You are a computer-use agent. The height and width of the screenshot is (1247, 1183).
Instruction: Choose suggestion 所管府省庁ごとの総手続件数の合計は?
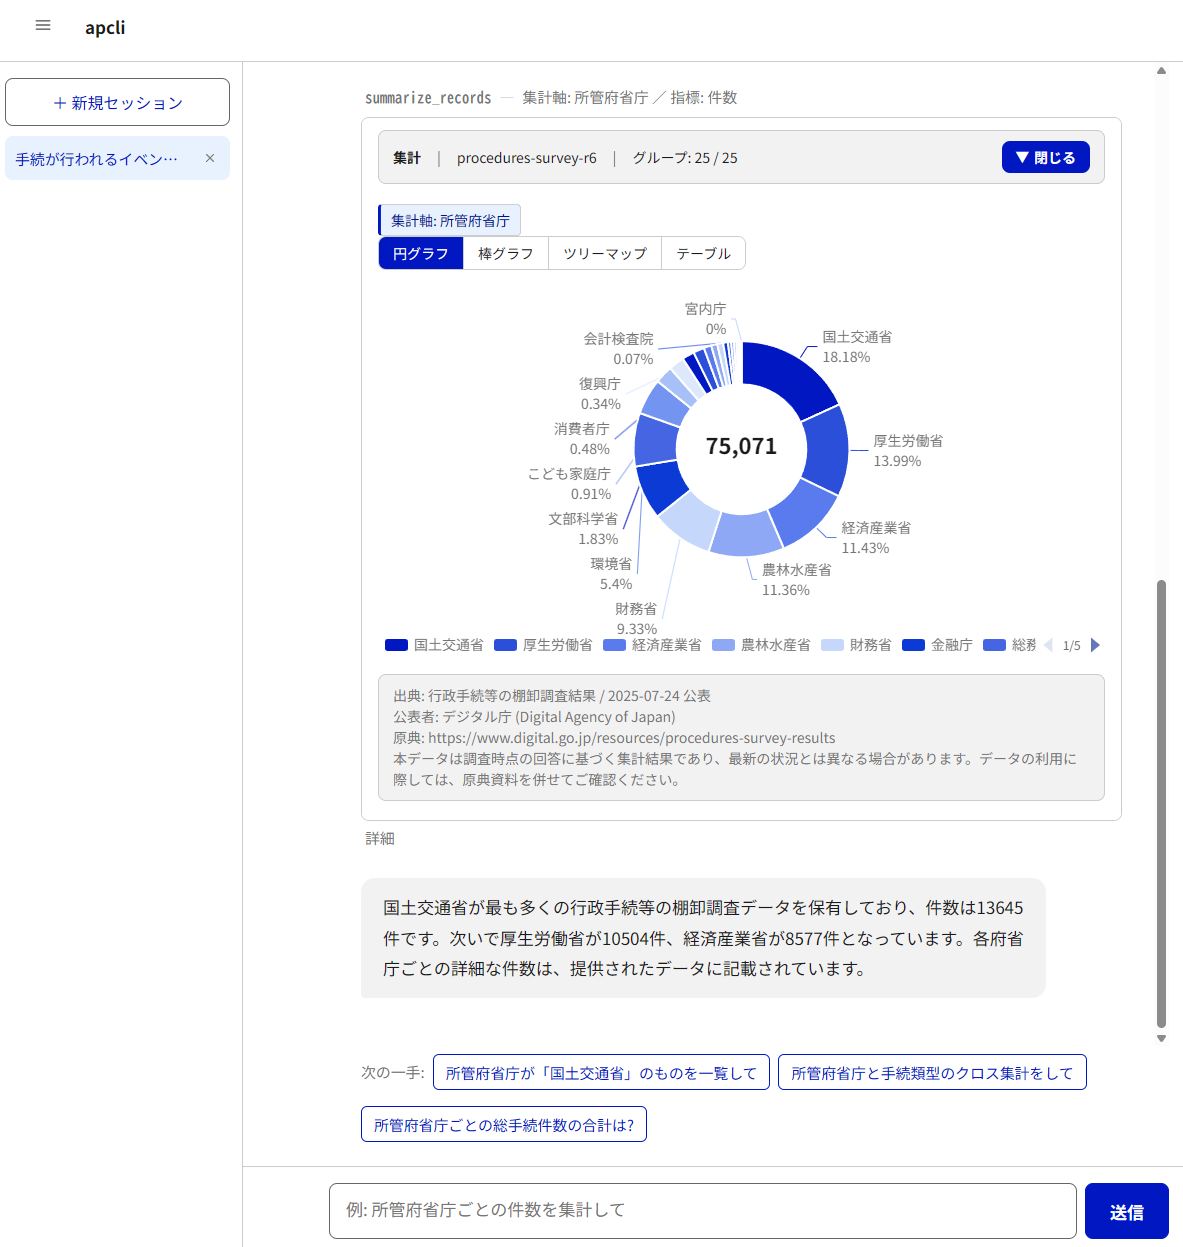point(504,1124)
